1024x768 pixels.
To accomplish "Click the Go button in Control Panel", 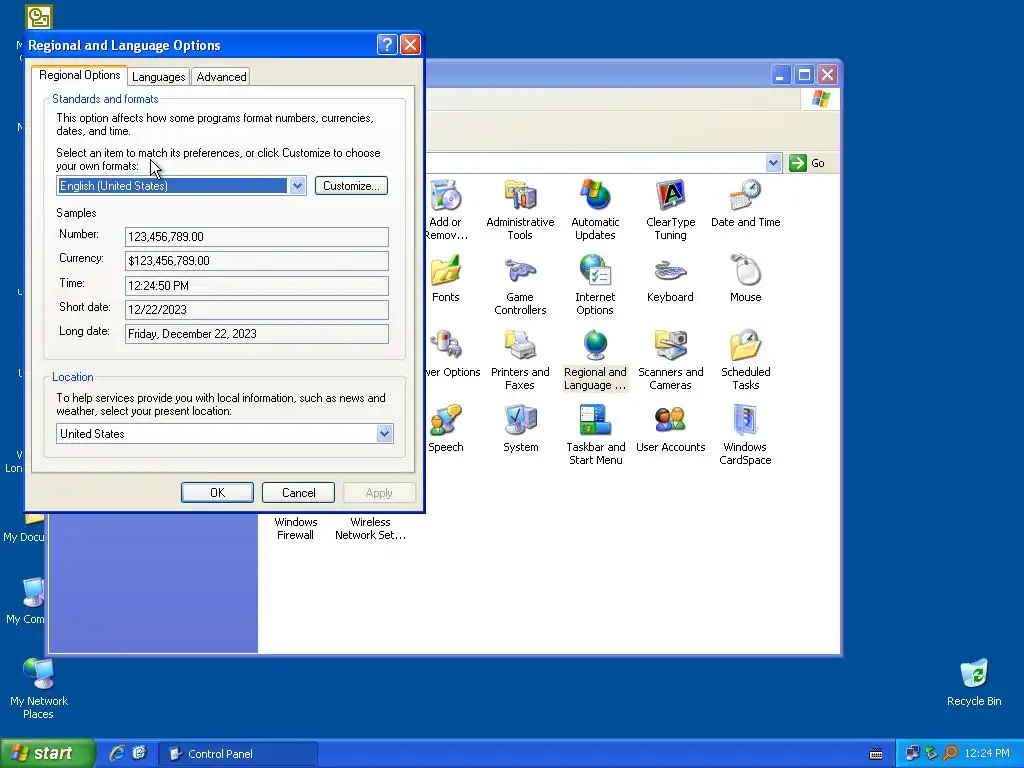I will pos(807,163).
